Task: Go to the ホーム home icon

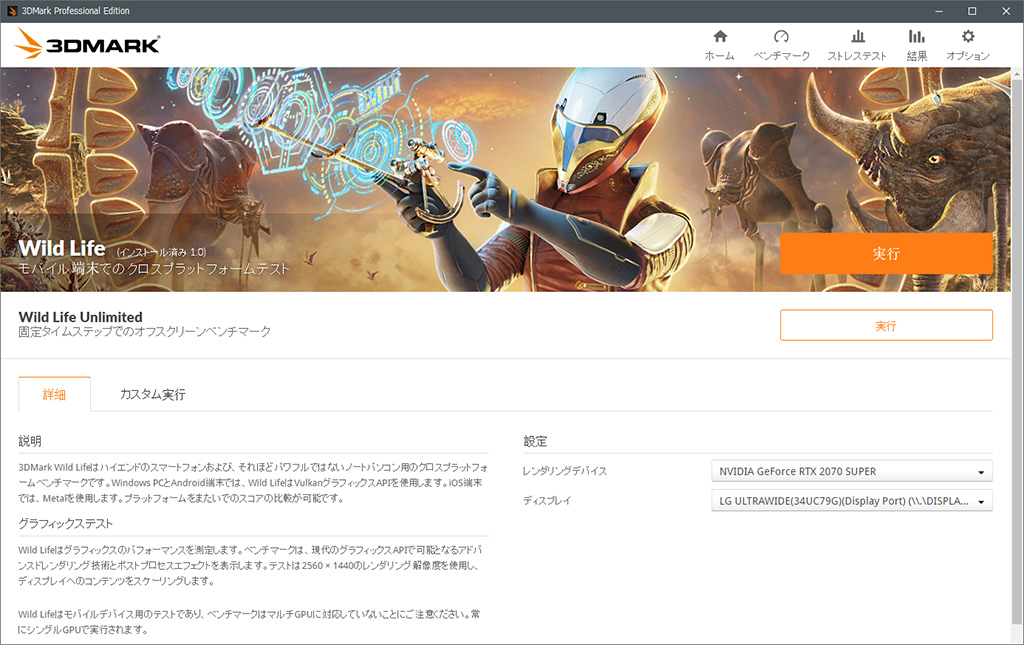Action: click(720, 37)
